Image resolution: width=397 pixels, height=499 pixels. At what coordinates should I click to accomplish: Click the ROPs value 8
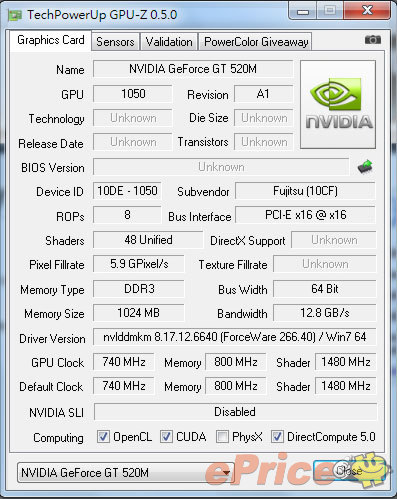(127, 215)
